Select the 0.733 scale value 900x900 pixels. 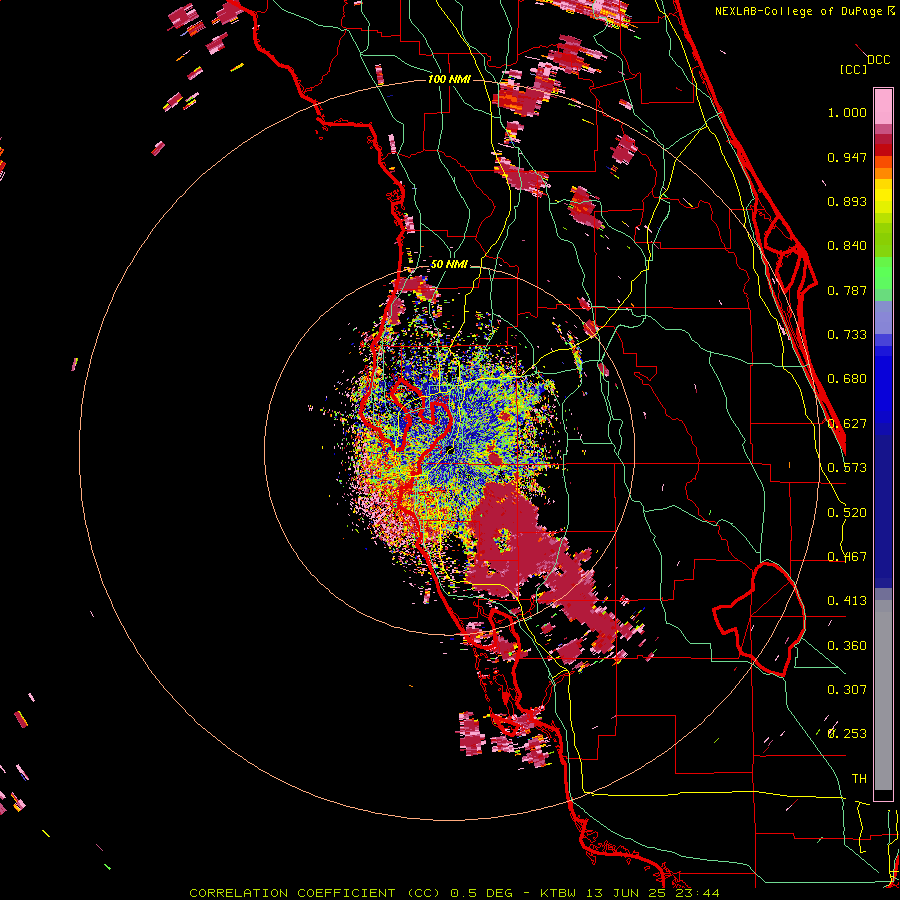[x=847, y=335]
